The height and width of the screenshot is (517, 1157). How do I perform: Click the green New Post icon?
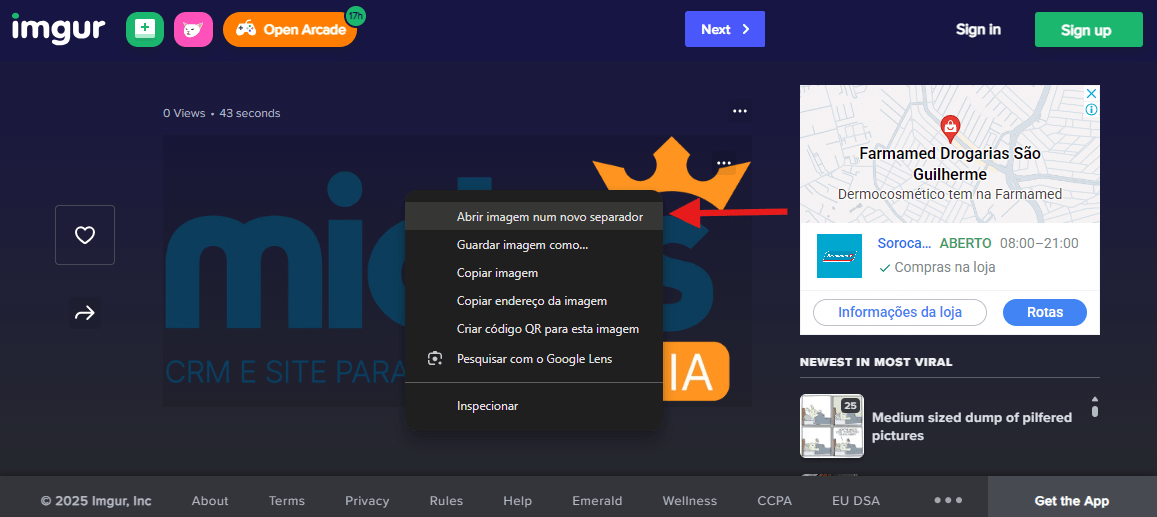point(144,29)
